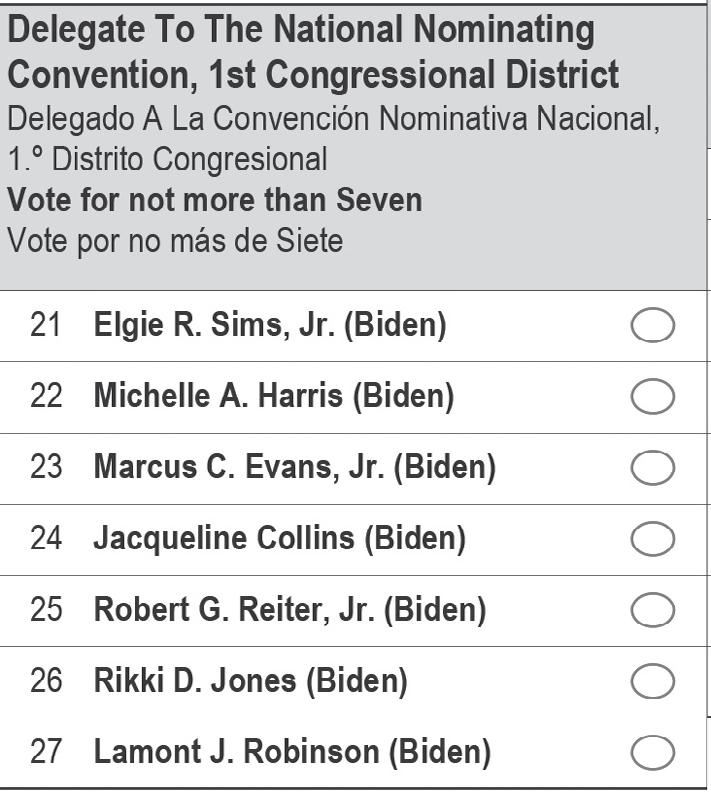This screenshot has width=711, height=794.
Task: Click the name Michelle A. Harris (Biden)
Action: coord(273,397)
